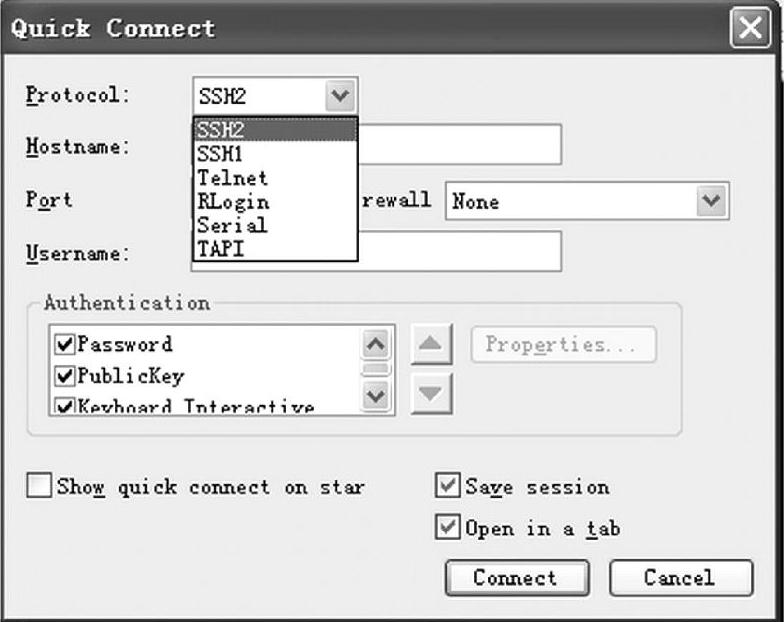Click the move-up arrow button for authentication order
This screenshot has width=784, height=622.
click(x=431, y=344)
